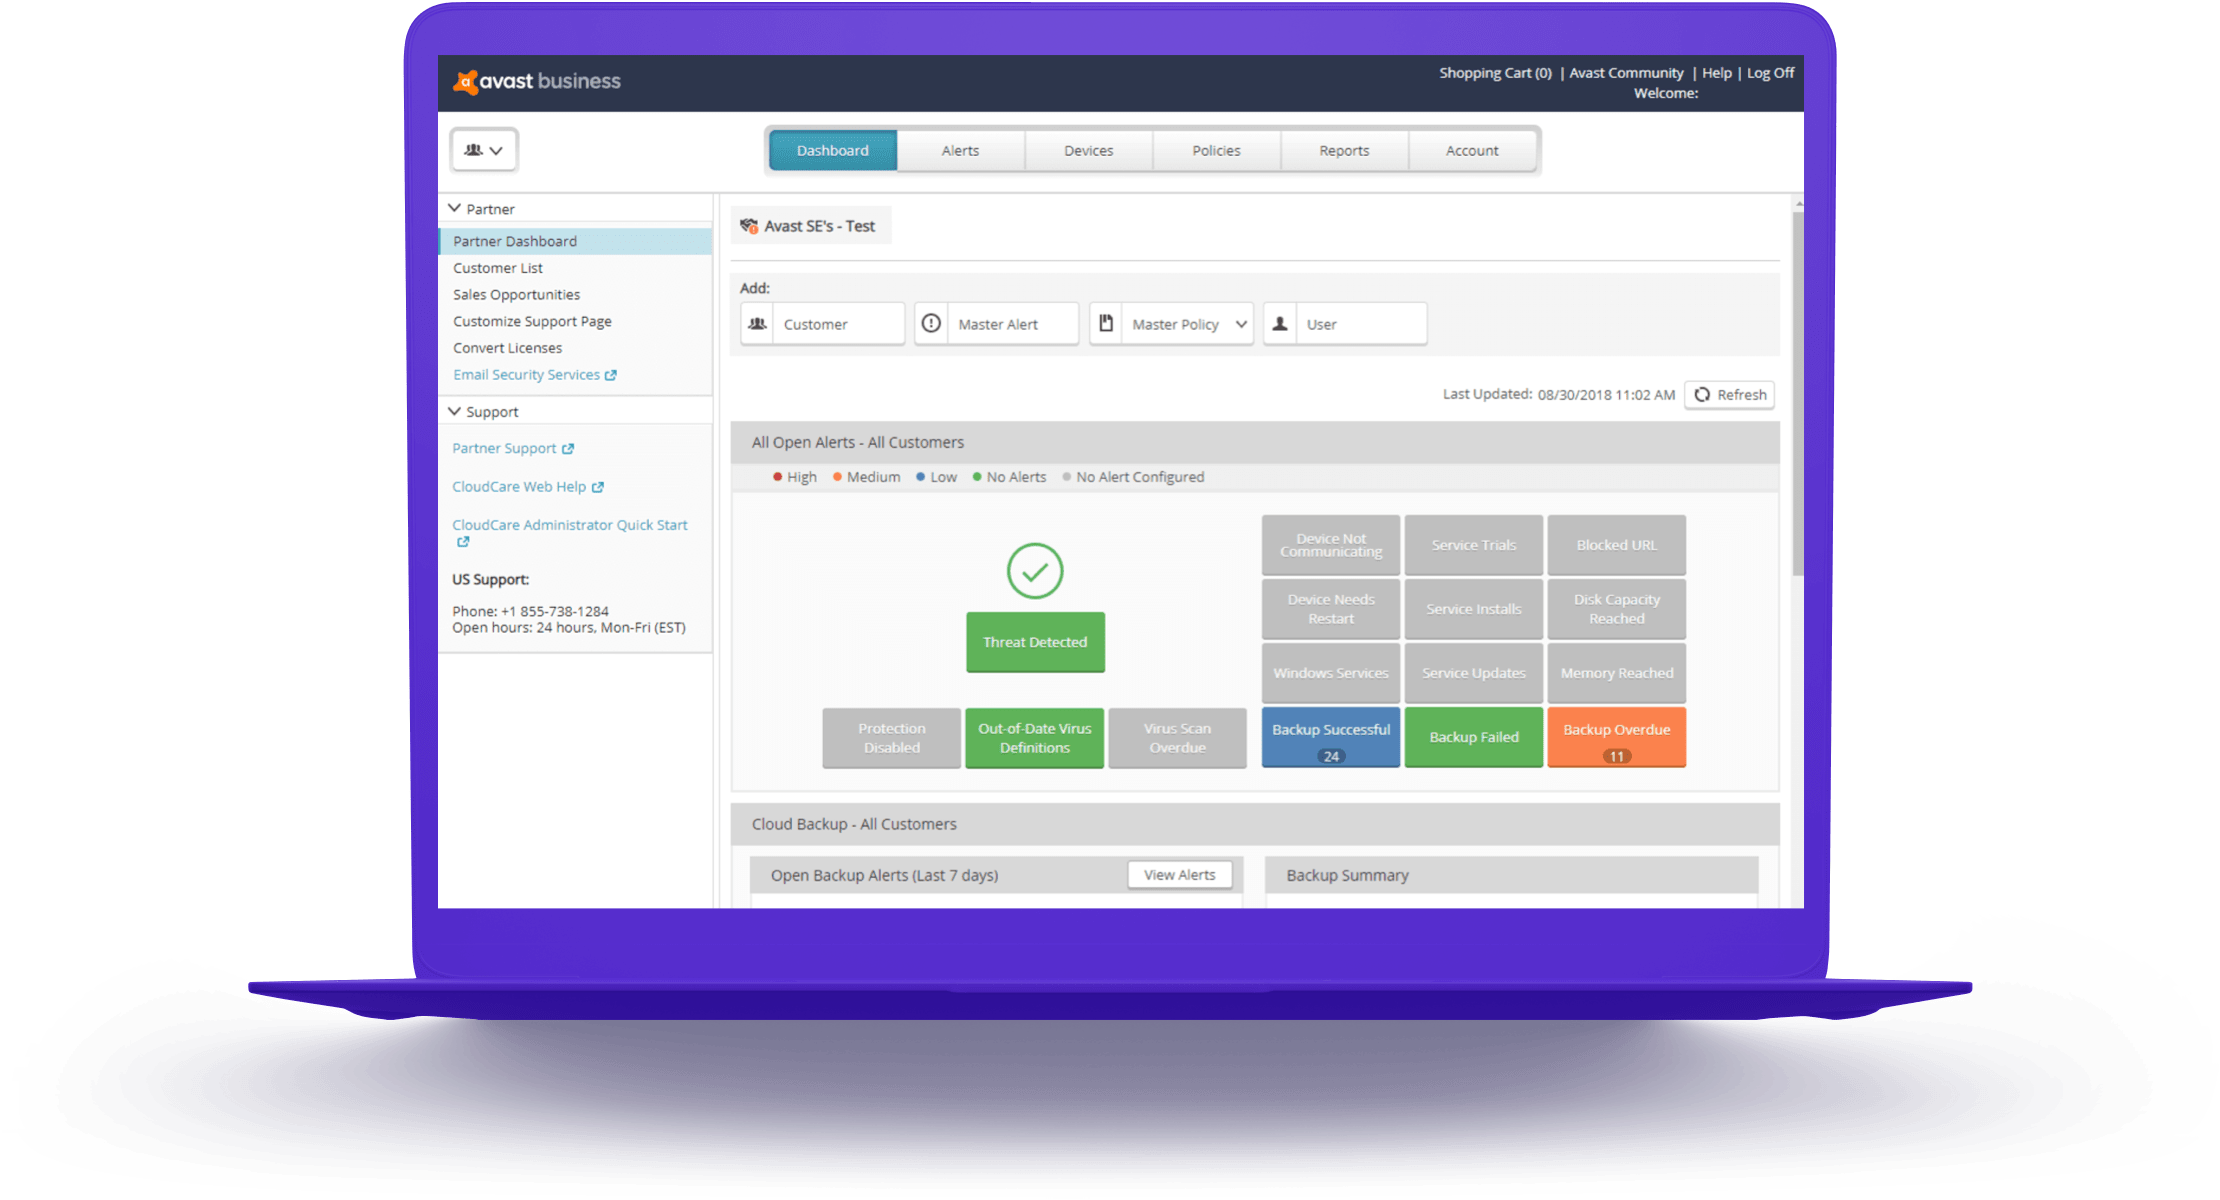The width and height of the screenshot is (2220, 1200).
Task: Collapse the Partner section
Action: coord(455,208)
